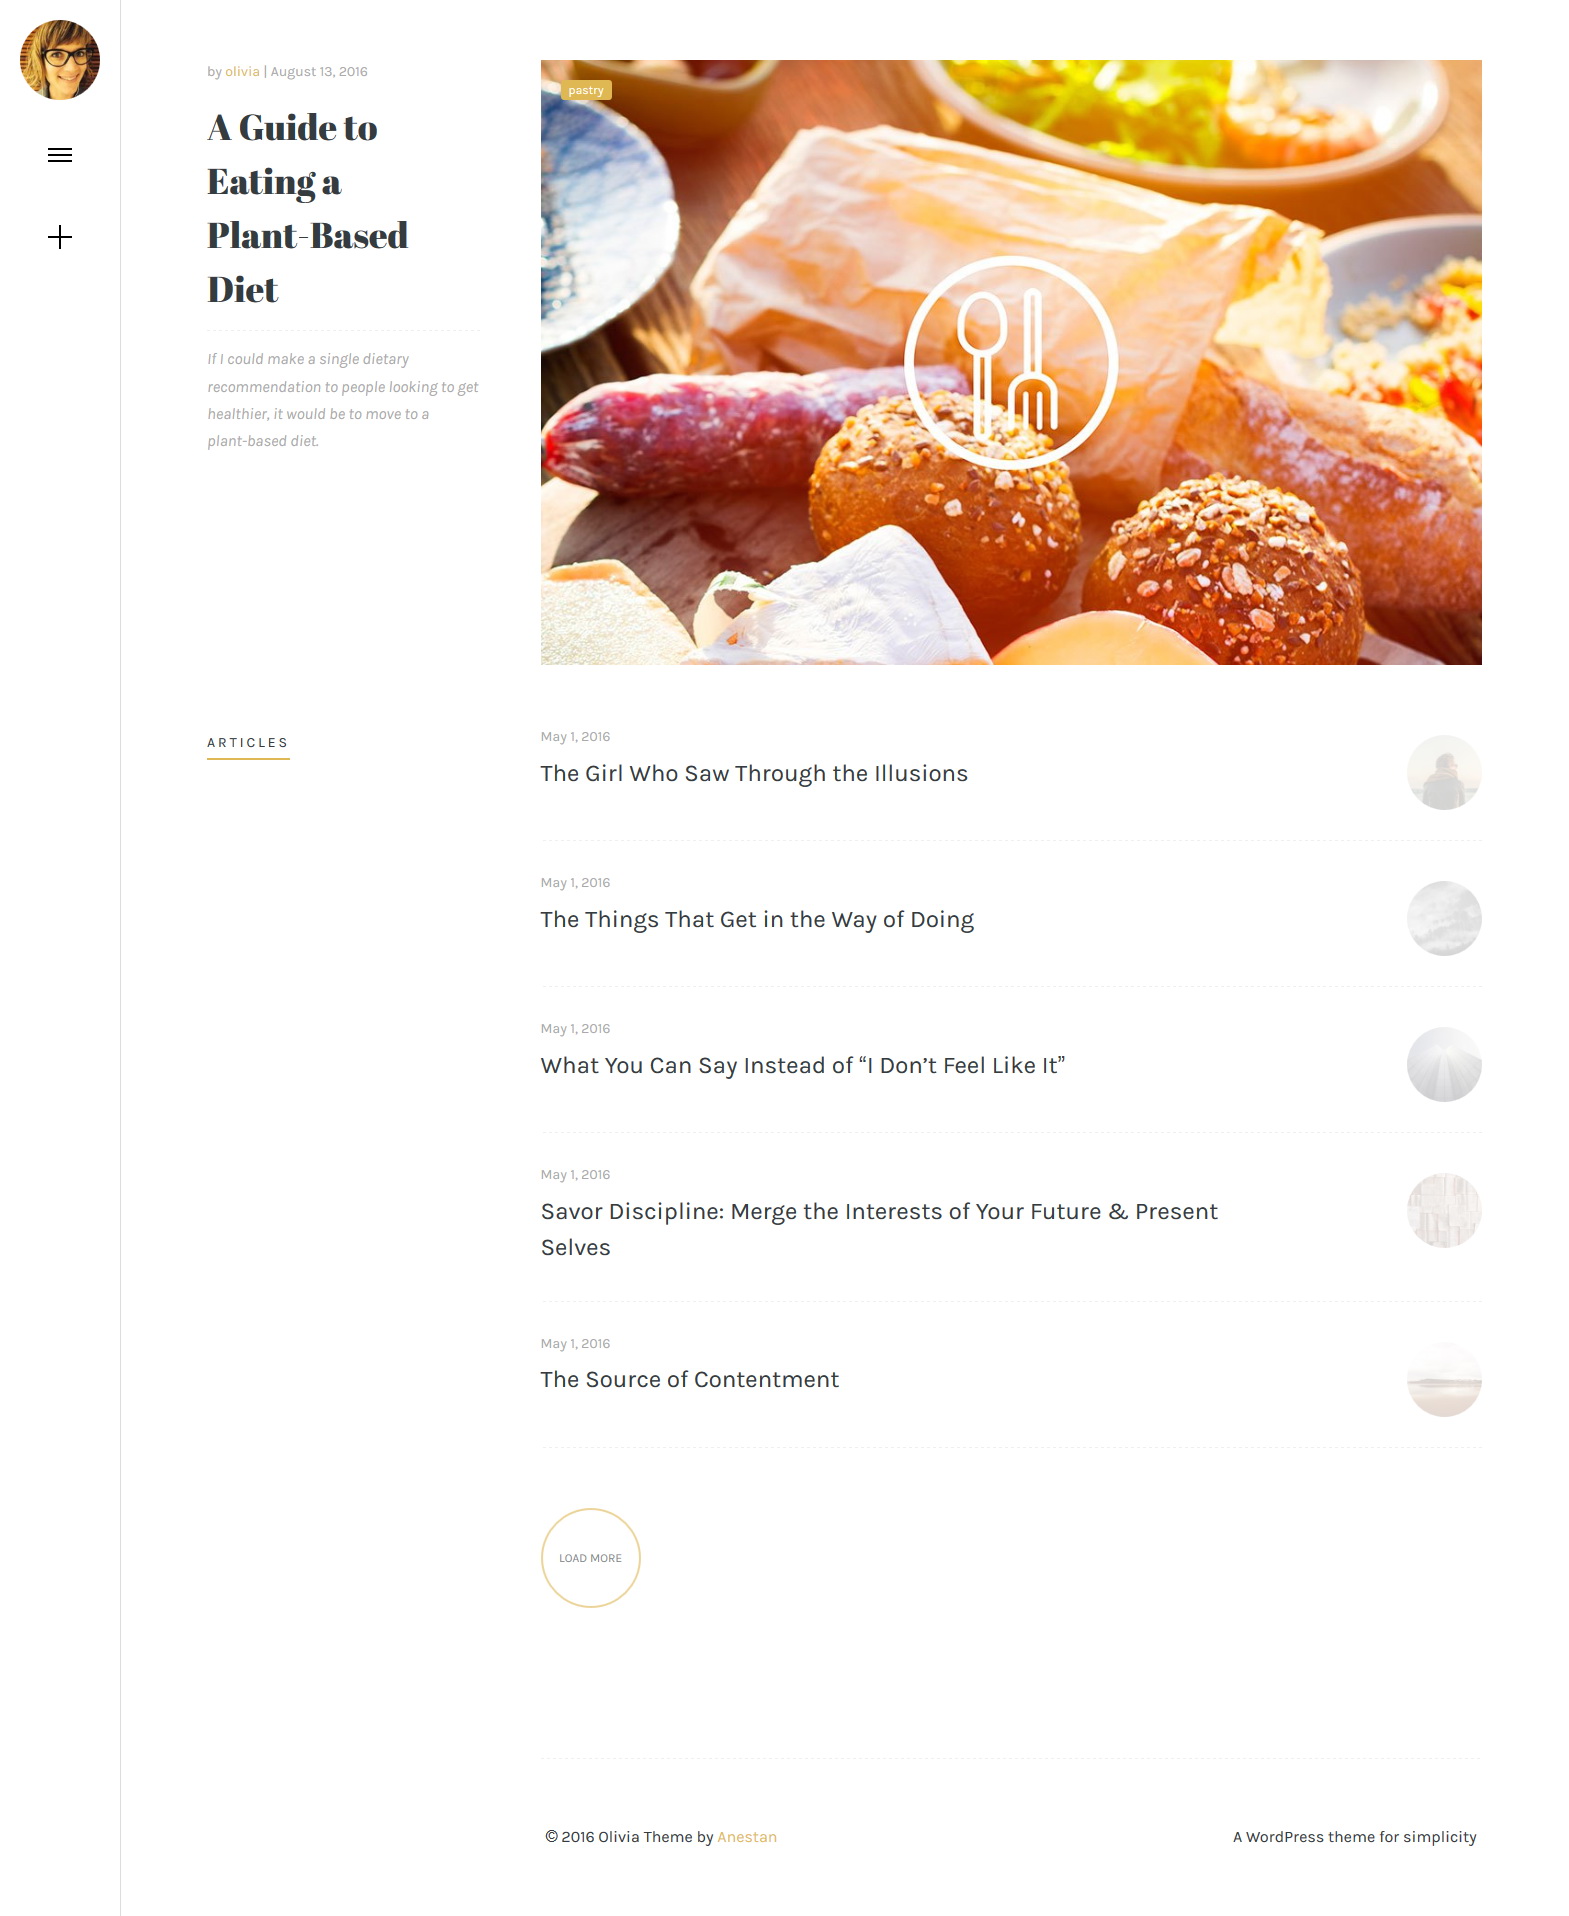Open 'A Guide to Eating a Plant-Based Diet' title

(308, 208)
